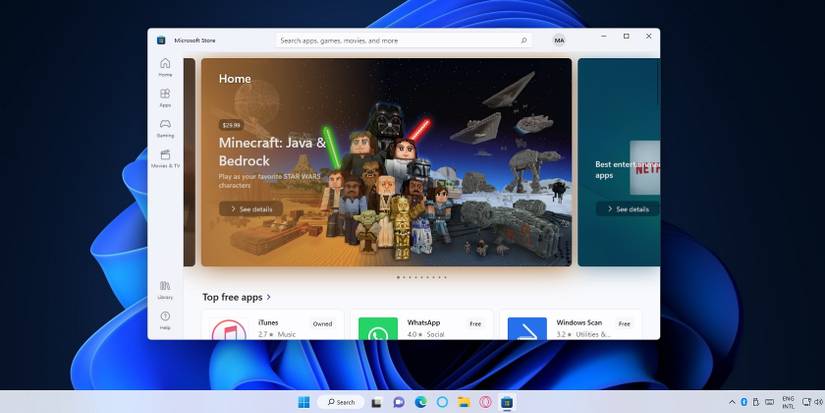Click See details for Minecraft: Java & Bedrock
The width and height of the screenshot is (825, 413).
tap(251, 209)
